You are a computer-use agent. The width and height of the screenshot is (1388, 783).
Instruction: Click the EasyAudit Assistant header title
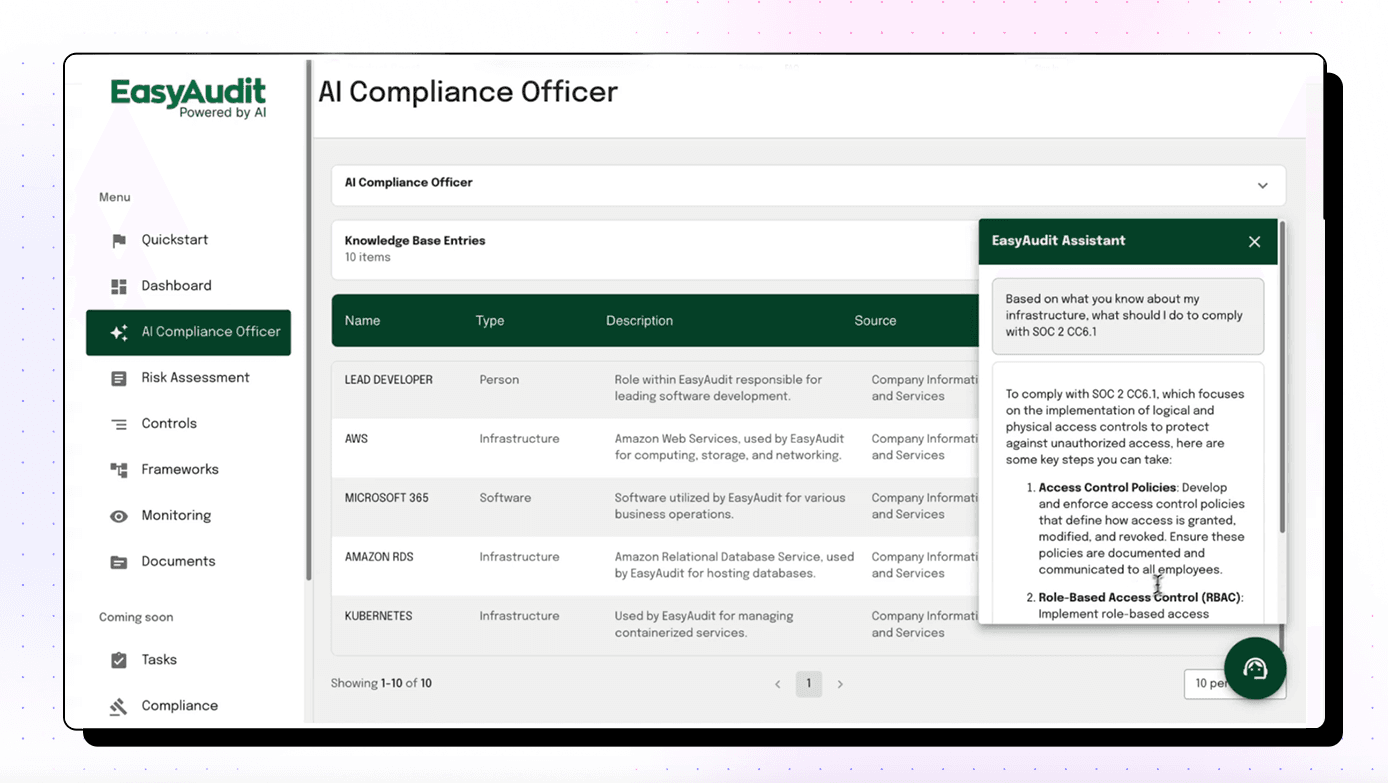pos(1058,241)
